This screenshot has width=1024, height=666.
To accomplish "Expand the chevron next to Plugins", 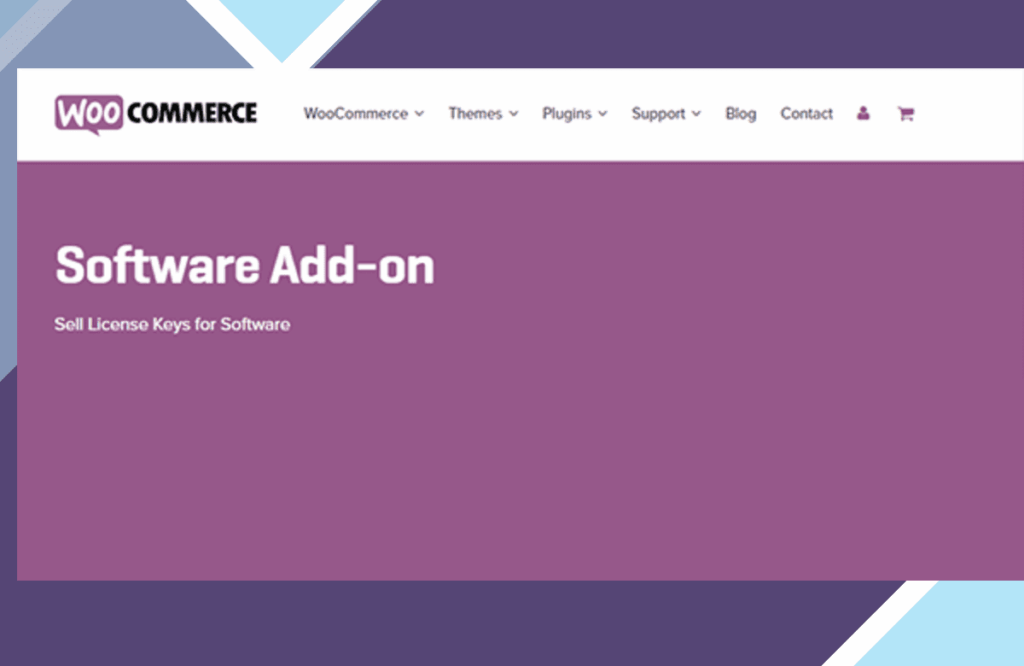I will 603,114.
